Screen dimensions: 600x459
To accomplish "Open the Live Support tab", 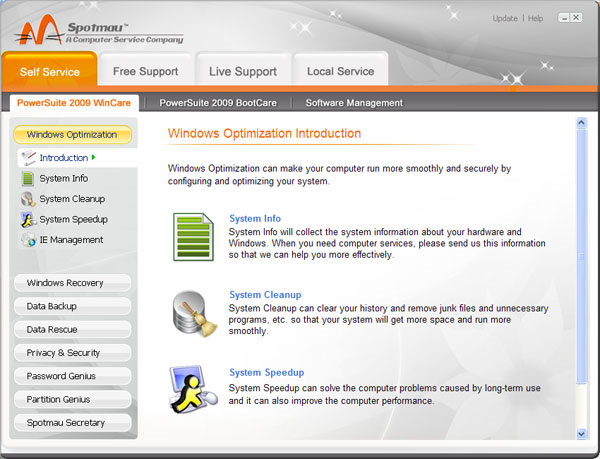I will pos(243,71).
